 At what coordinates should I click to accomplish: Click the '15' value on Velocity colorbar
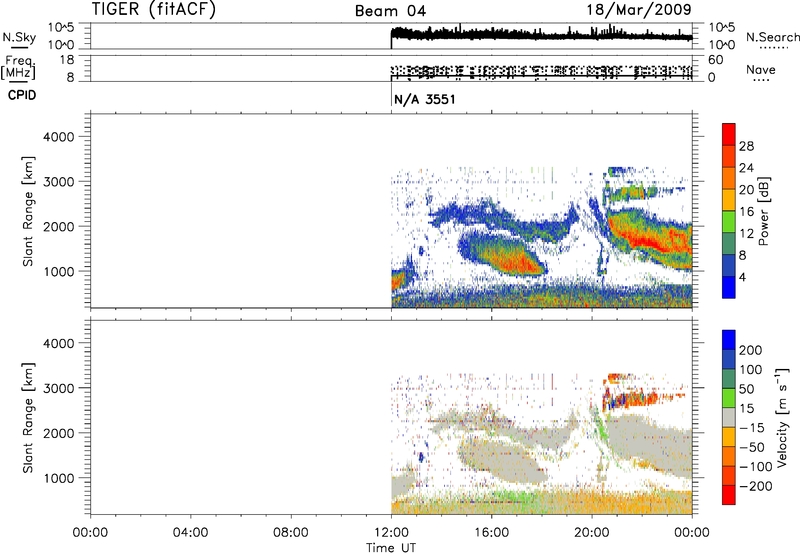pyautogui.click(x=746, y=408)
